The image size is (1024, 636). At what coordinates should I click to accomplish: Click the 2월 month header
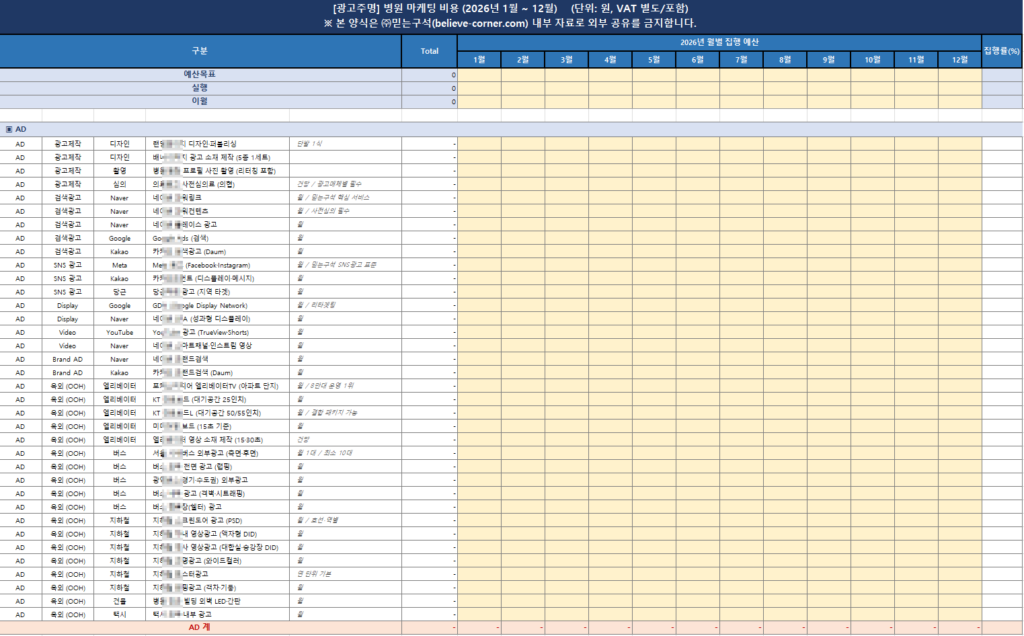tap(523, 59)
